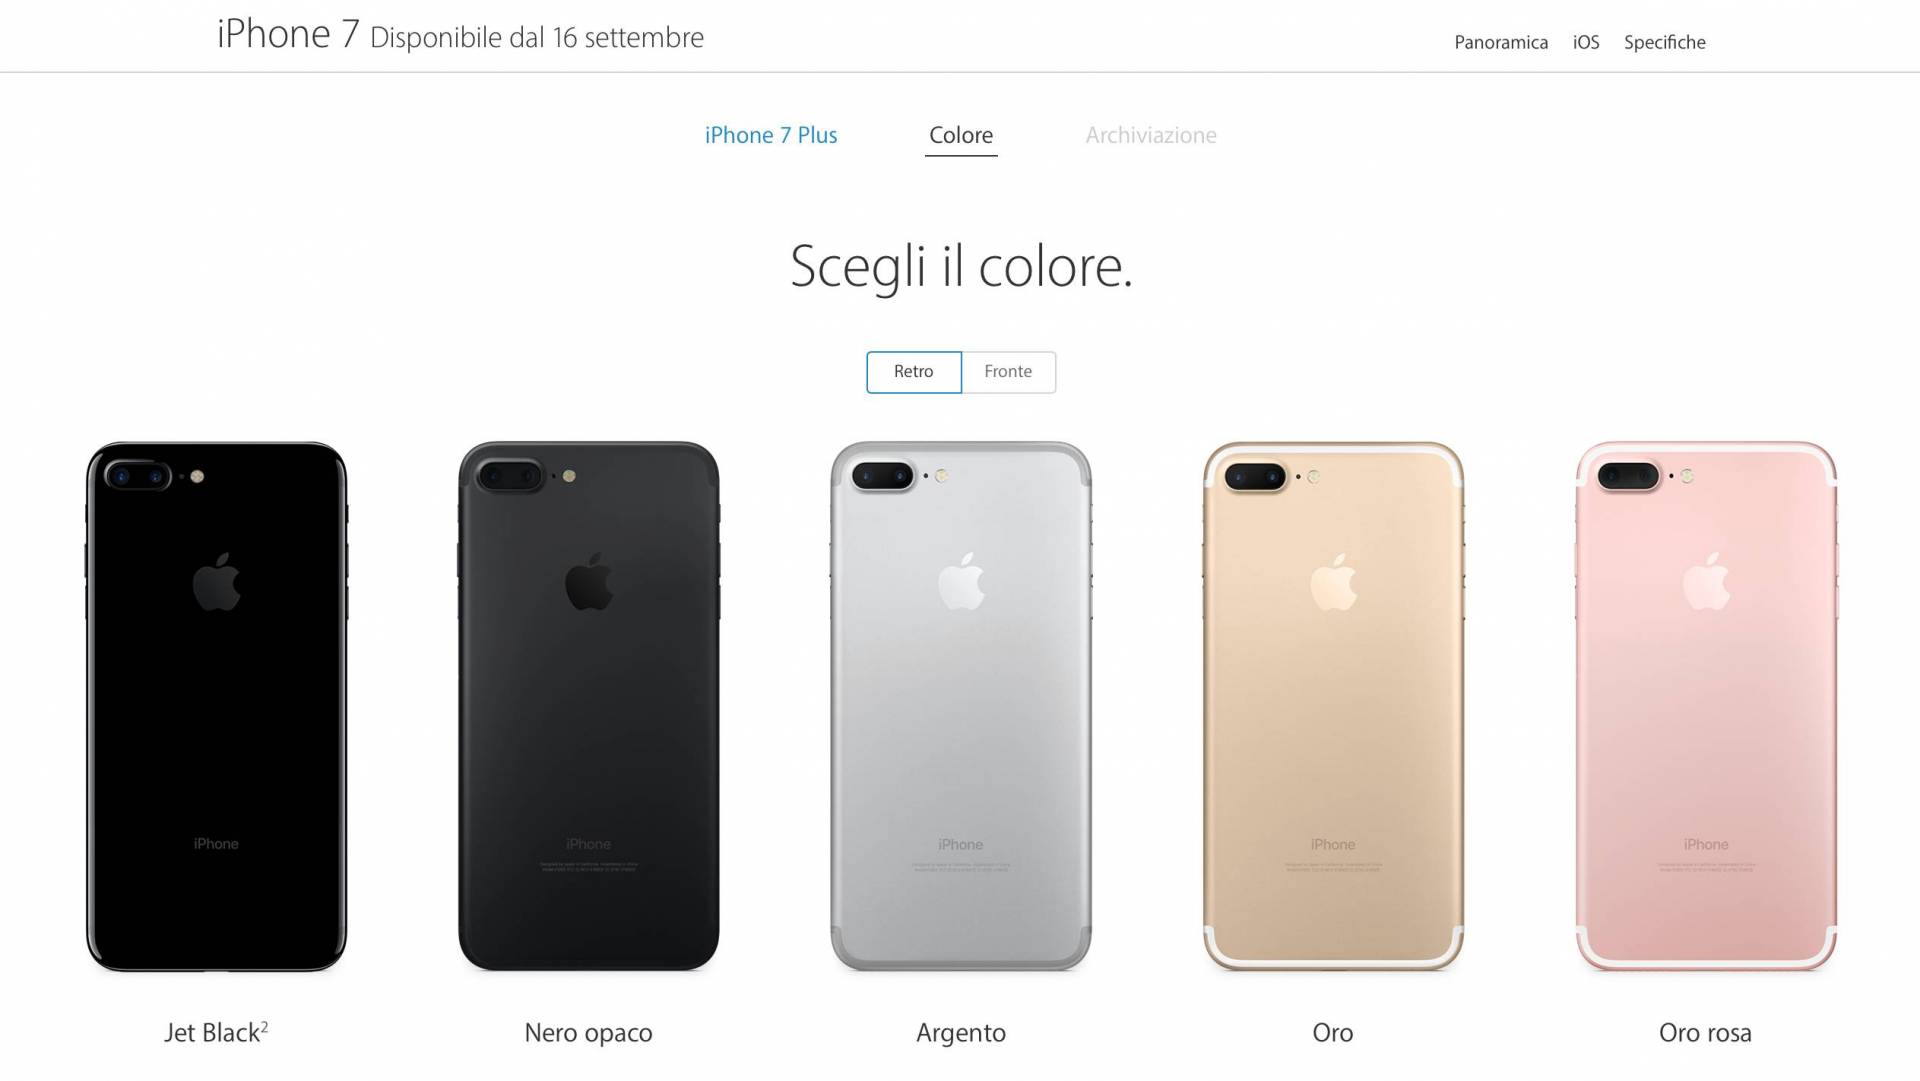This screenshot has height=1081, width=1920.
Task: Open the iOS navigation link
Action: [1586, 42]
